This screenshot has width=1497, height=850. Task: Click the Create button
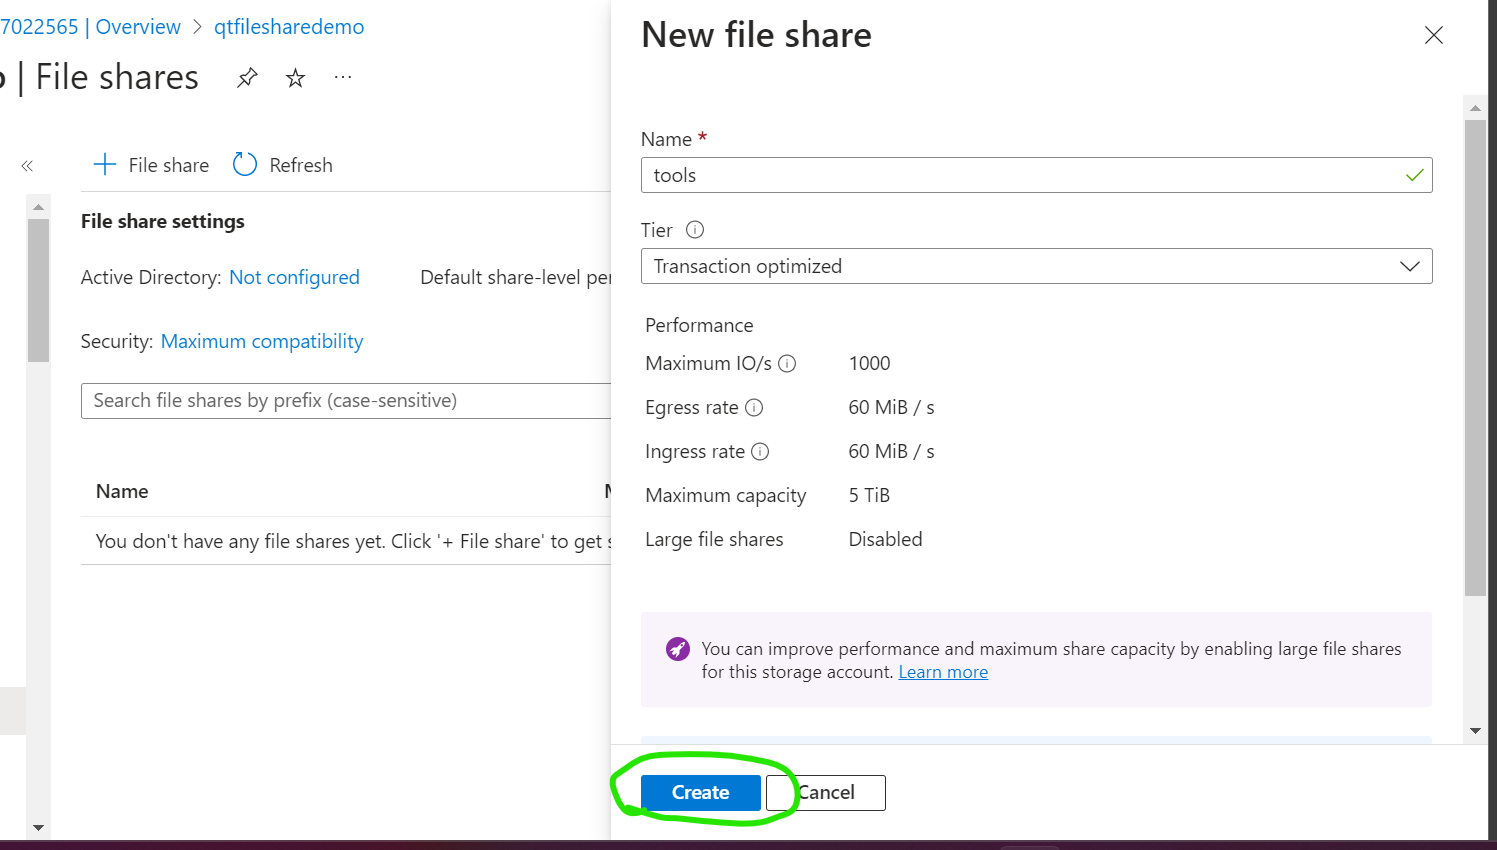(x=701, y=793)
